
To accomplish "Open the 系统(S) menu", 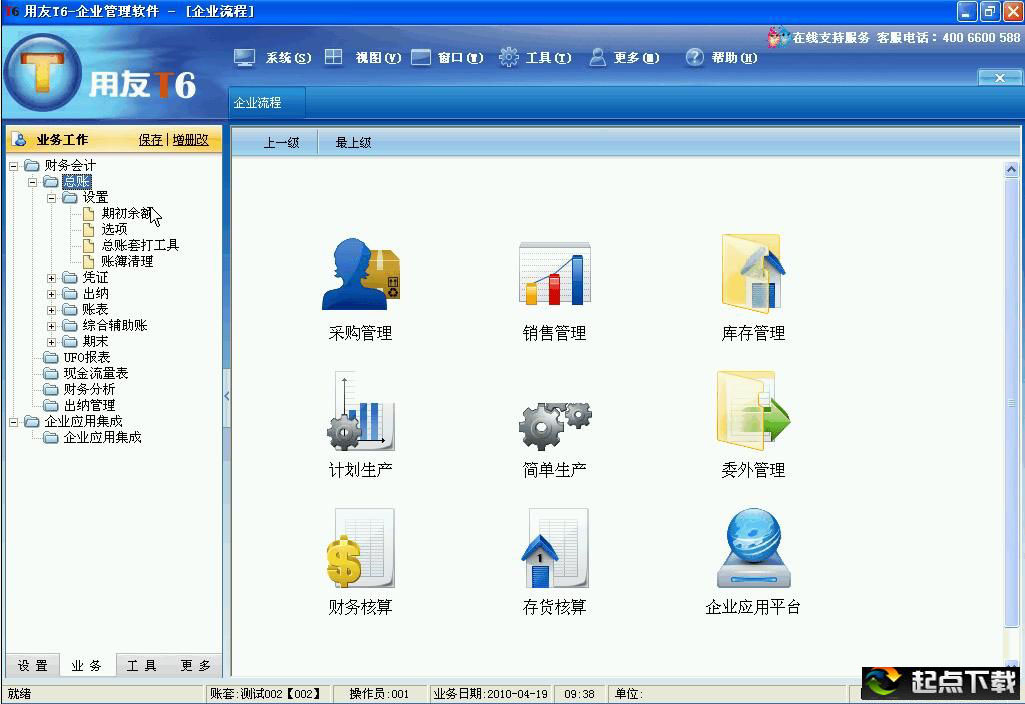I will (x=285, y=57).
